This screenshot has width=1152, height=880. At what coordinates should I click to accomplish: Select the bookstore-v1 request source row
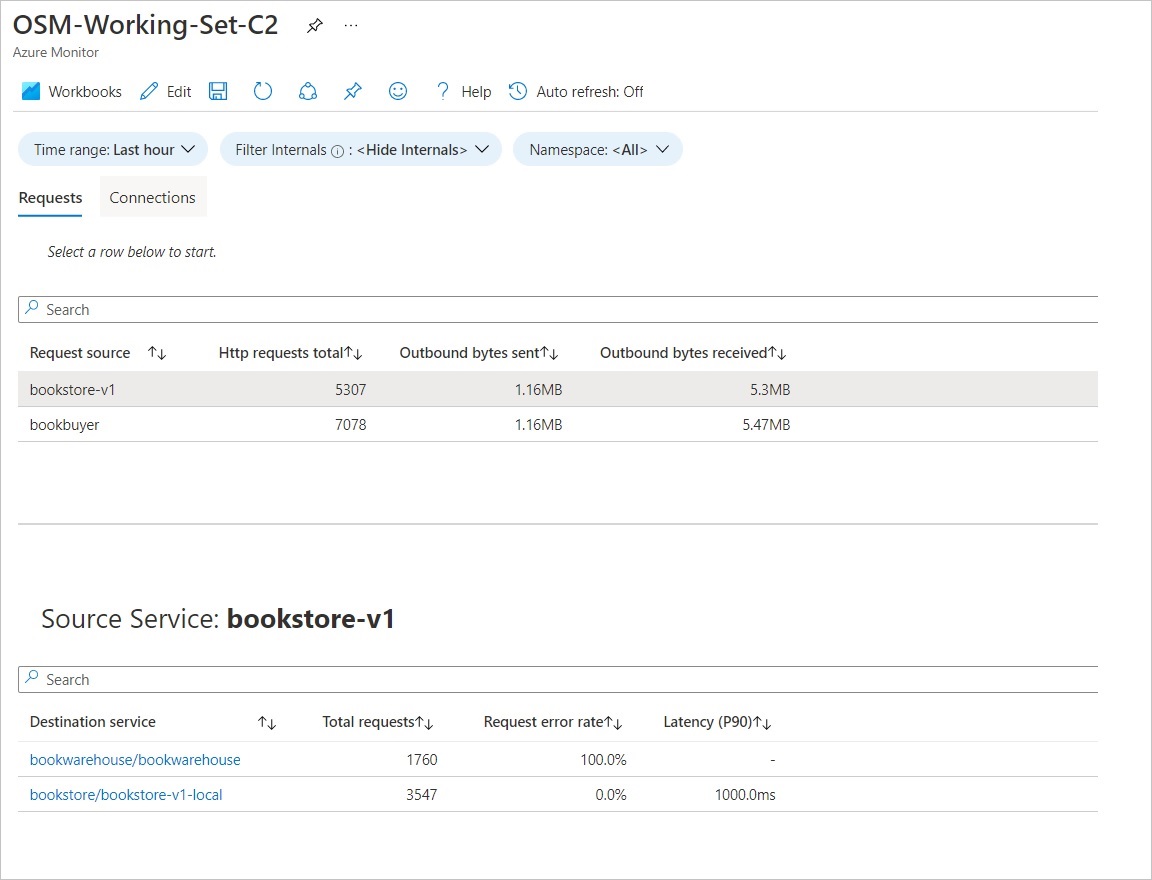click(558, 389)
